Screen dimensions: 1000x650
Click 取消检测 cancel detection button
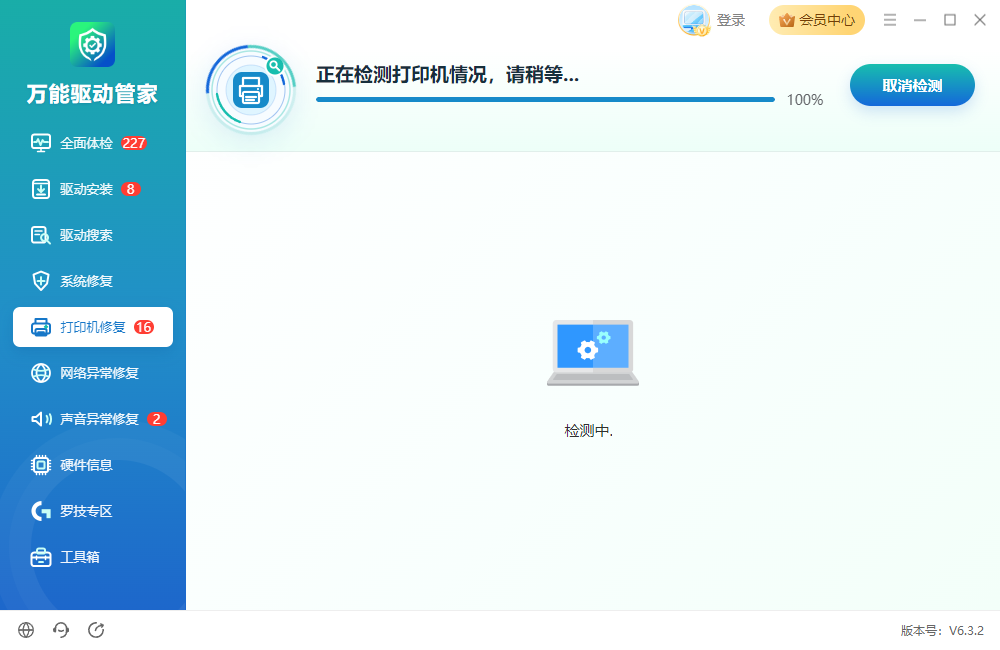click(x=912, y=85)
